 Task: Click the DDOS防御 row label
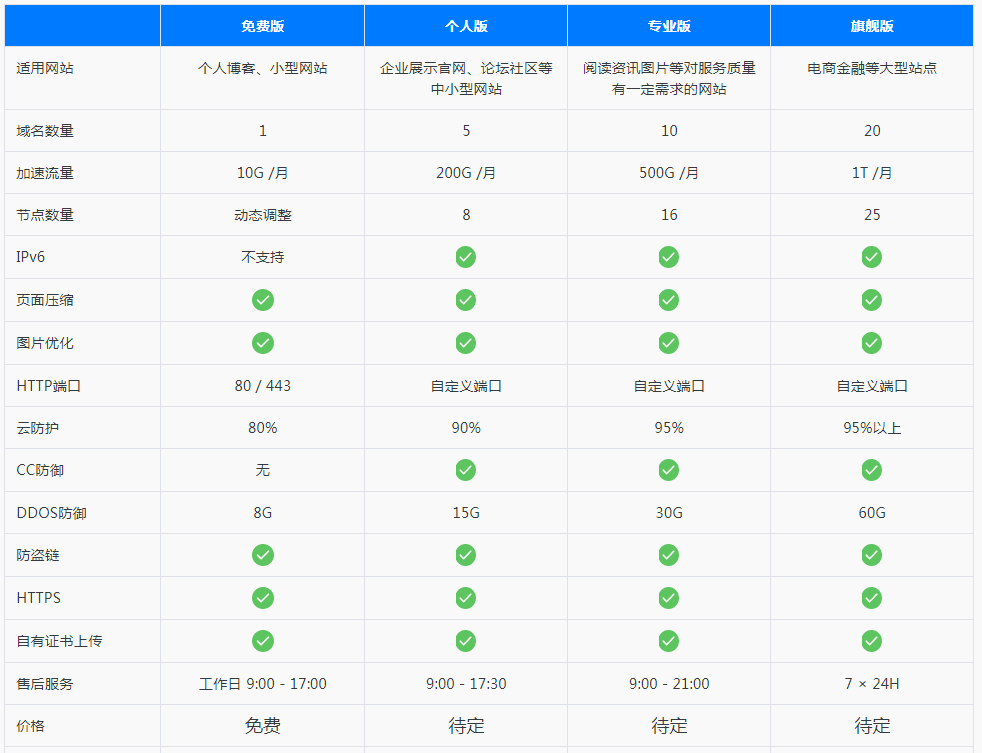(51, 513)
